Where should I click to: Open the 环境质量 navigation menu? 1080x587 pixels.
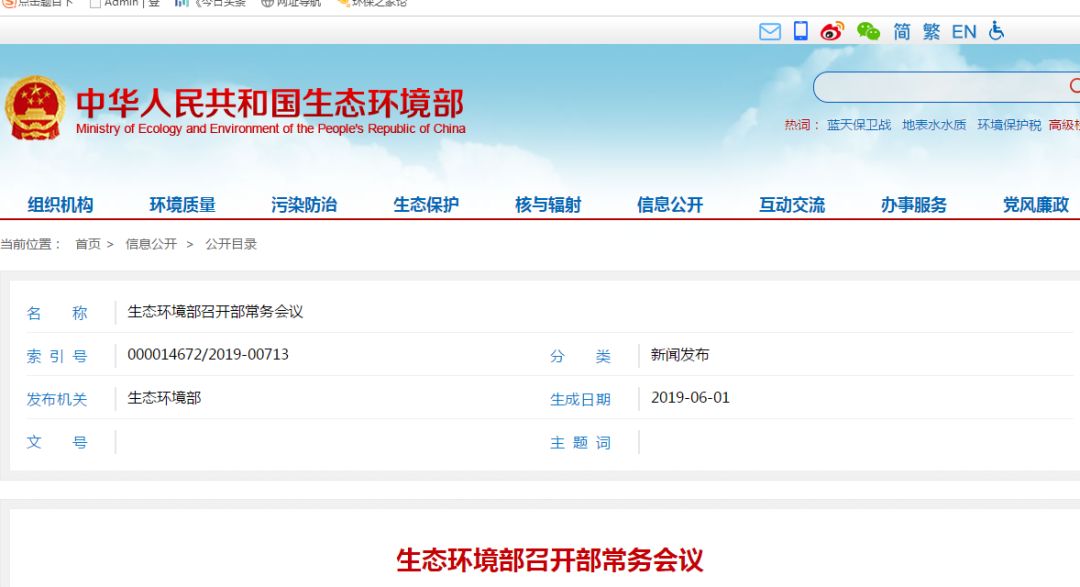pyautogui.click(x=182, y=205)
